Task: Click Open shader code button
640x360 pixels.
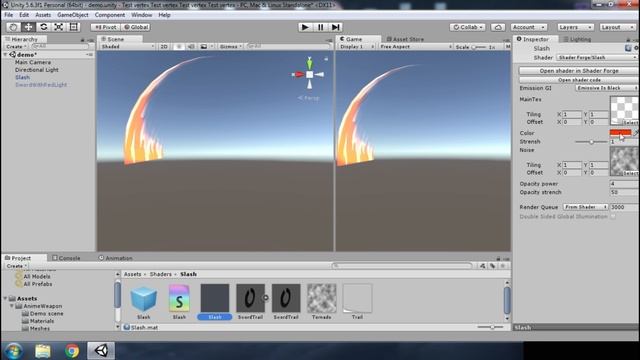Action: coord(579,80)
